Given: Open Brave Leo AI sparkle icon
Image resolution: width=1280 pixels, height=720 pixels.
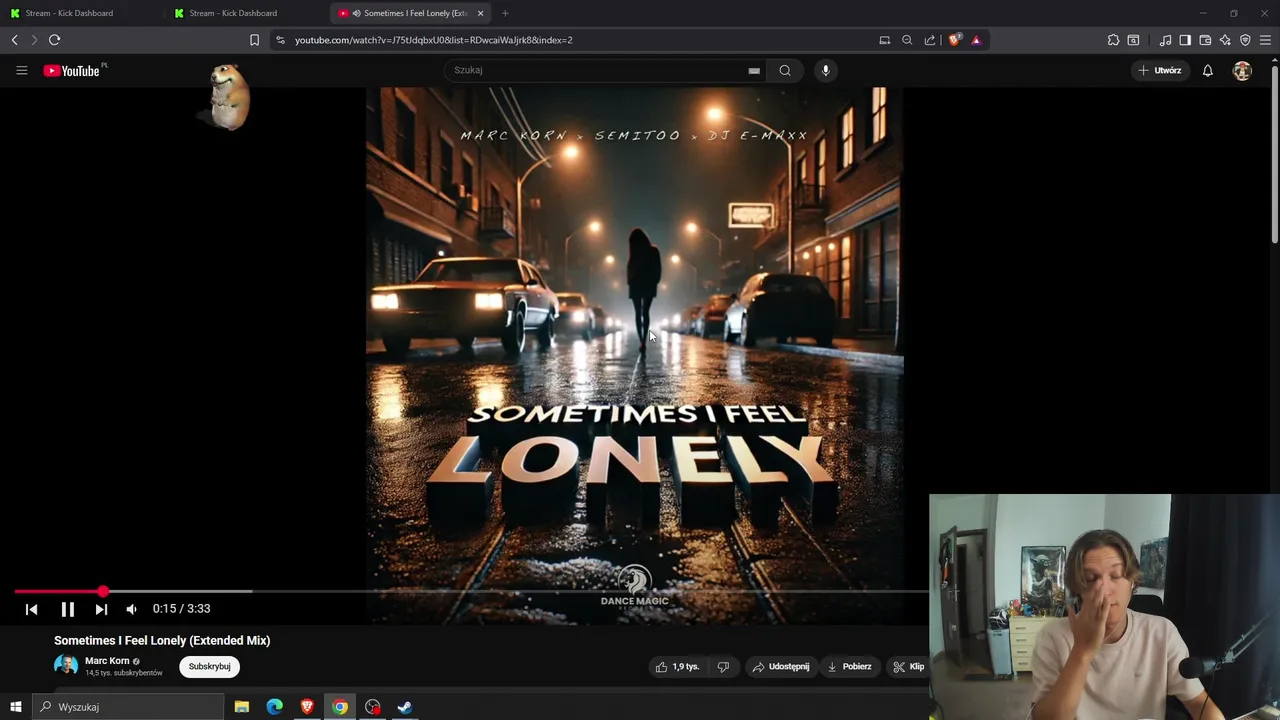Looking at the screenshot, I should [x=1225, y=40].
